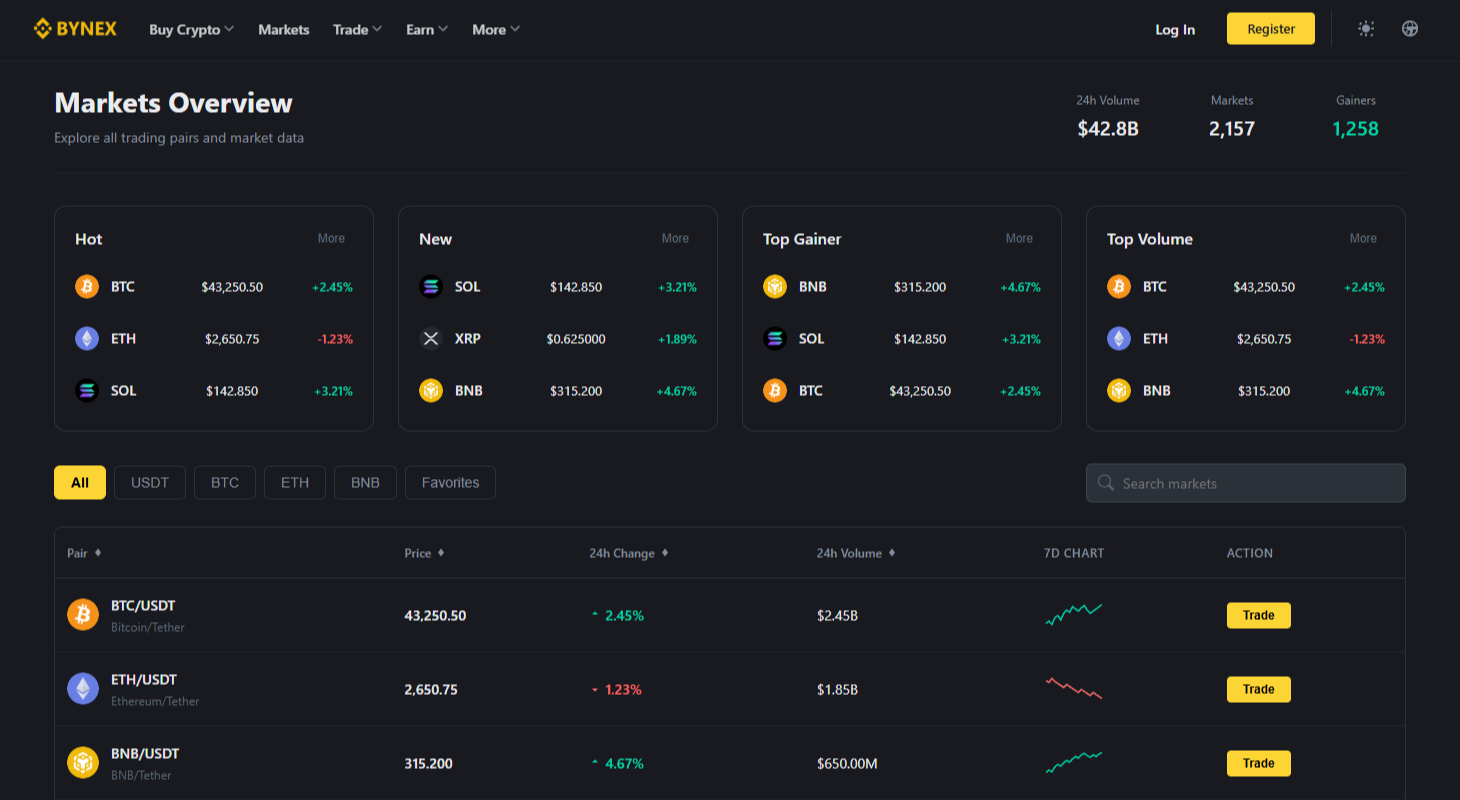The height and width of the screenshot is (800, 1460).
Task: Click the Bitcoin icon in Hot card
Action: click(x=87, y=287)
